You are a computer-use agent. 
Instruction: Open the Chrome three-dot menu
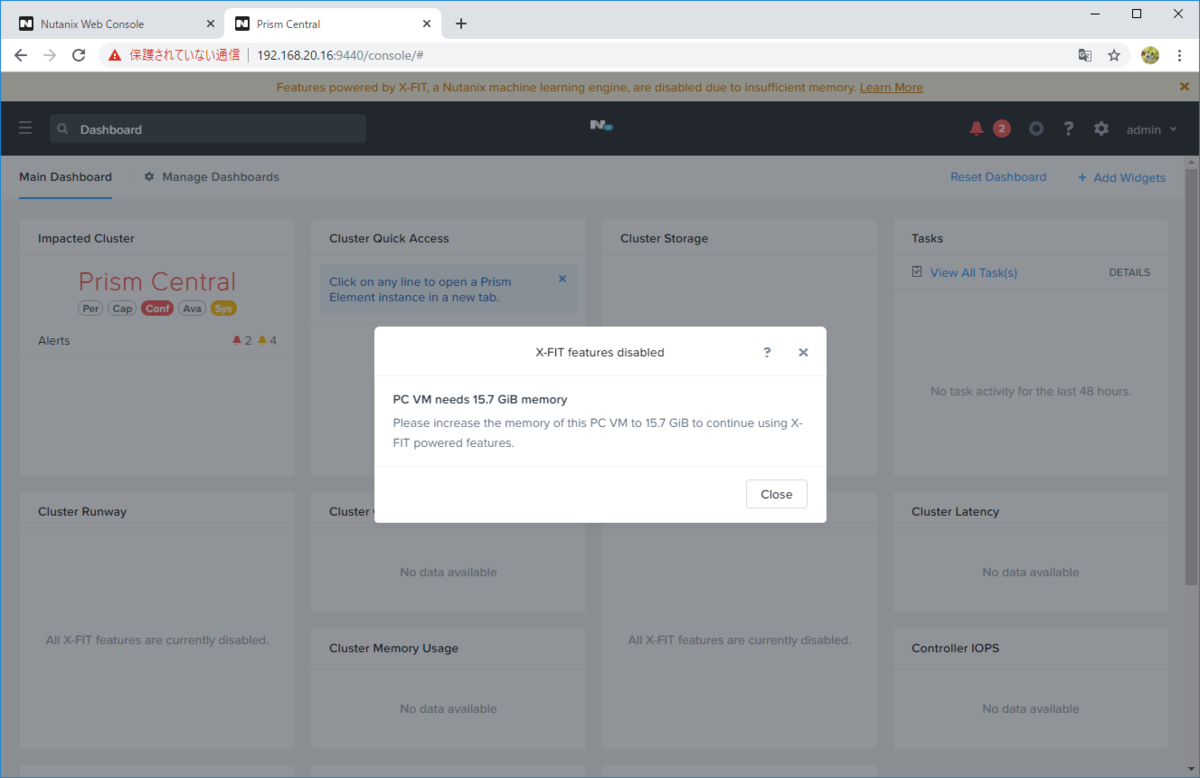[1181, 55]
